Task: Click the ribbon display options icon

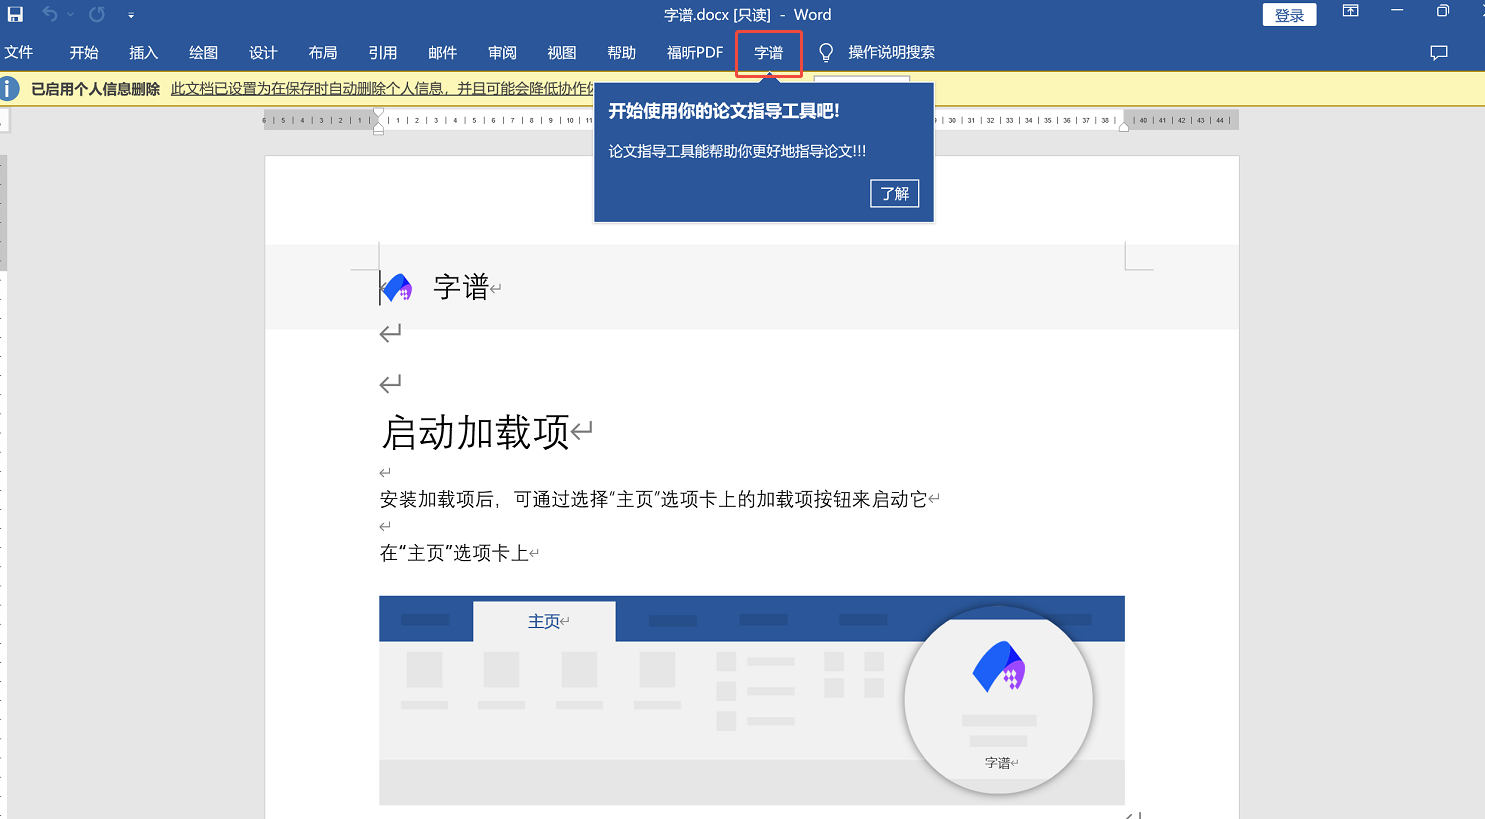Action: tap(1350, 12)
